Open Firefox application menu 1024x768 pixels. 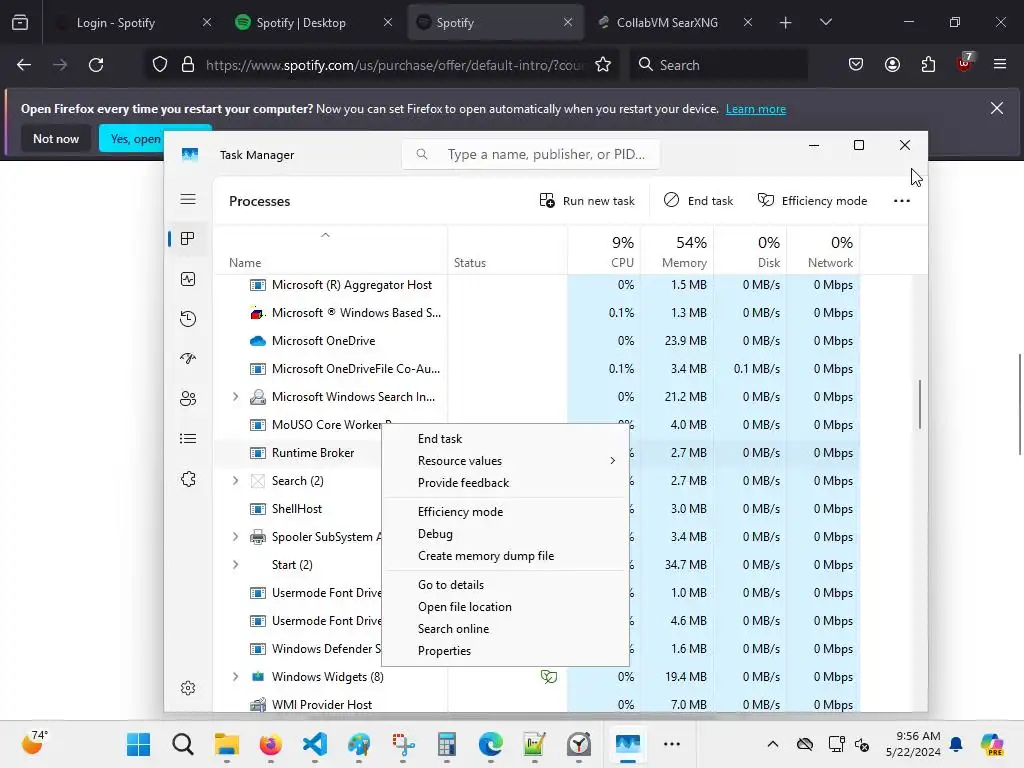click(1000, 65)
